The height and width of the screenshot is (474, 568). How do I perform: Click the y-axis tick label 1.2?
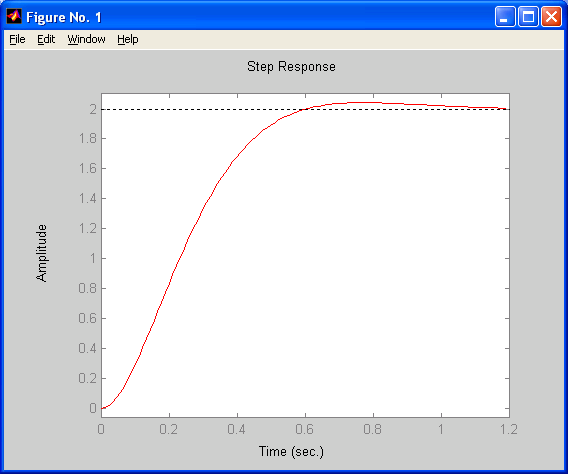(x=88, y=228)
